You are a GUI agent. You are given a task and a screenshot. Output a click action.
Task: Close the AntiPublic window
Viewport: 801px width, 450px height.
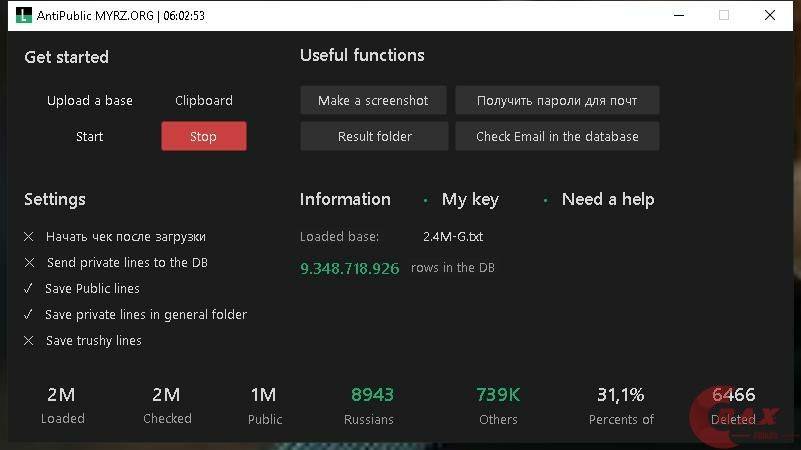pos(769,16)
